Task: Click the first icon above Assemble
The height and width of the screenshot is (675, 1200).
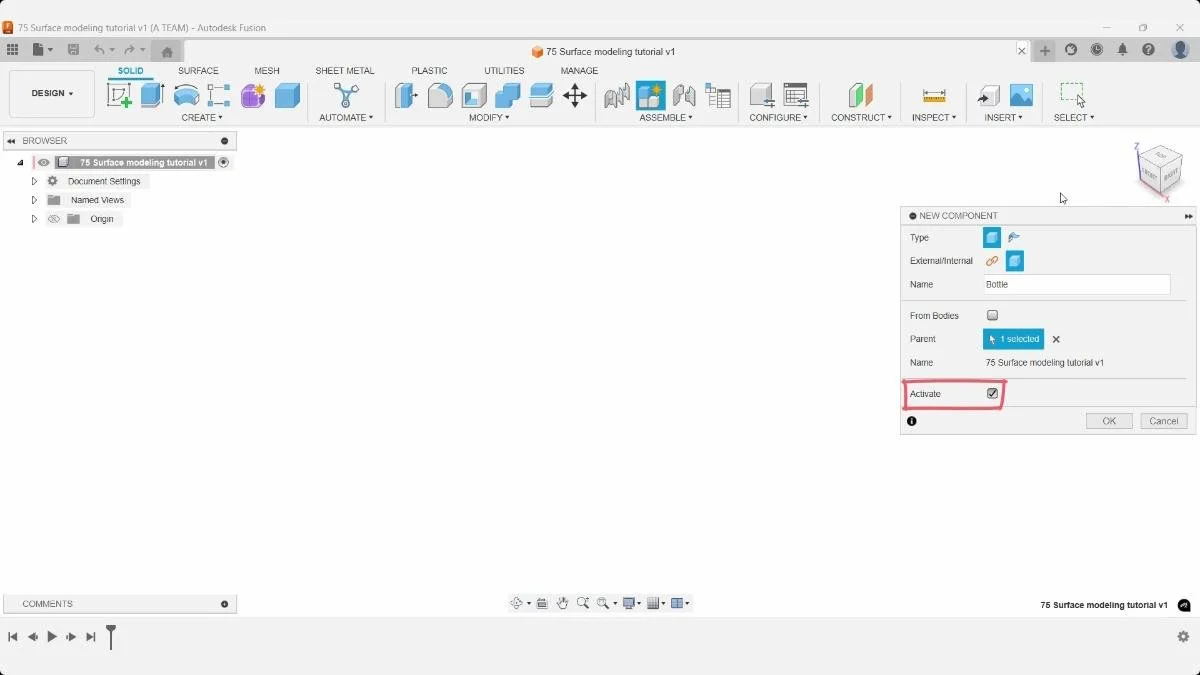Action: click(617, 96)
